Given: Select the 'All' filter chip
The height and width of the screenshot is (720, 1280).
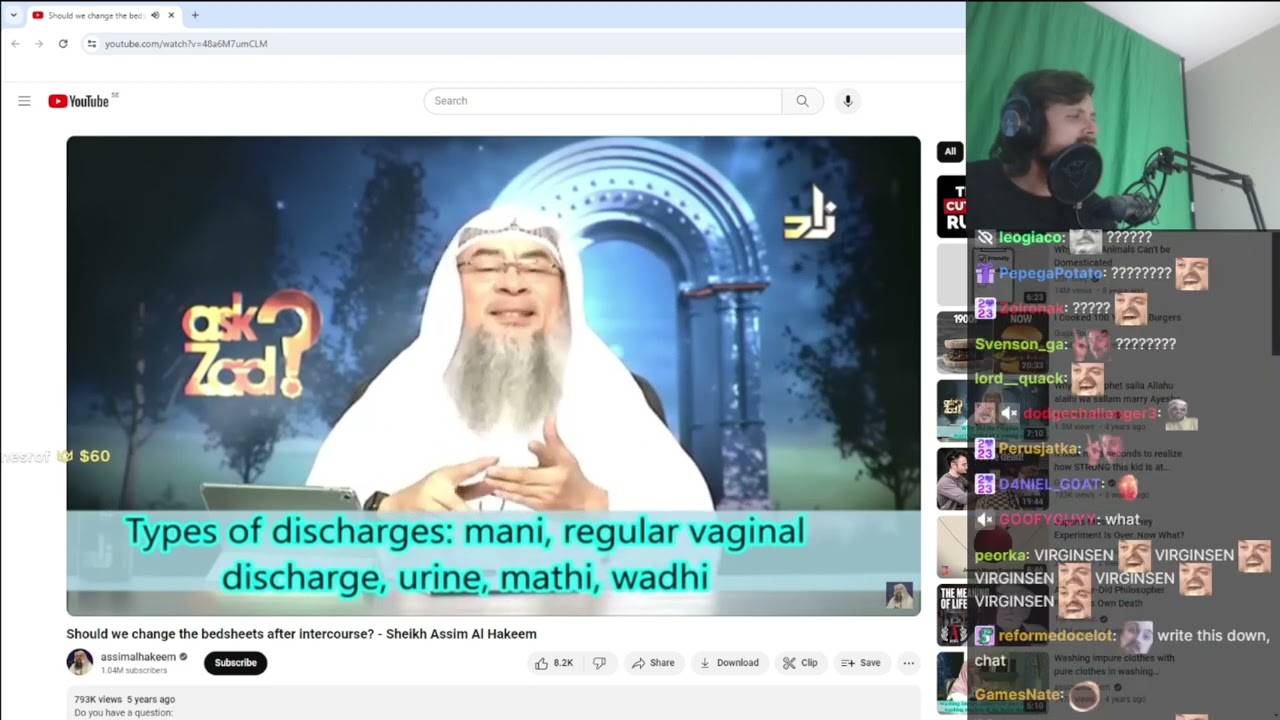Looking at the screenshot, I should (x=950, y=152).
